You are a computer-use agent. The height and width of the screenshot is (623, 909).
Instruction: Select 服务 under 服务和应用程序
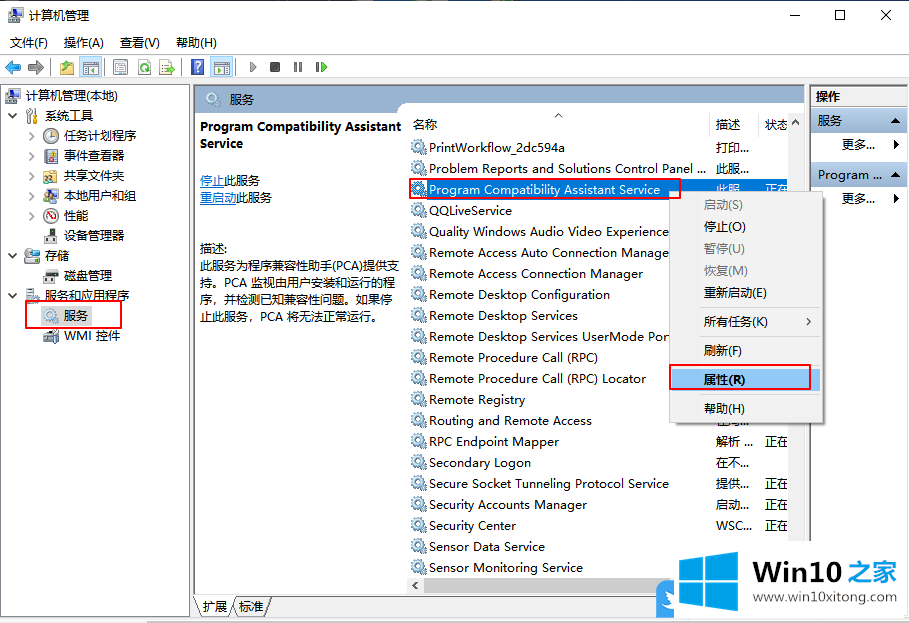coord(75,315)
